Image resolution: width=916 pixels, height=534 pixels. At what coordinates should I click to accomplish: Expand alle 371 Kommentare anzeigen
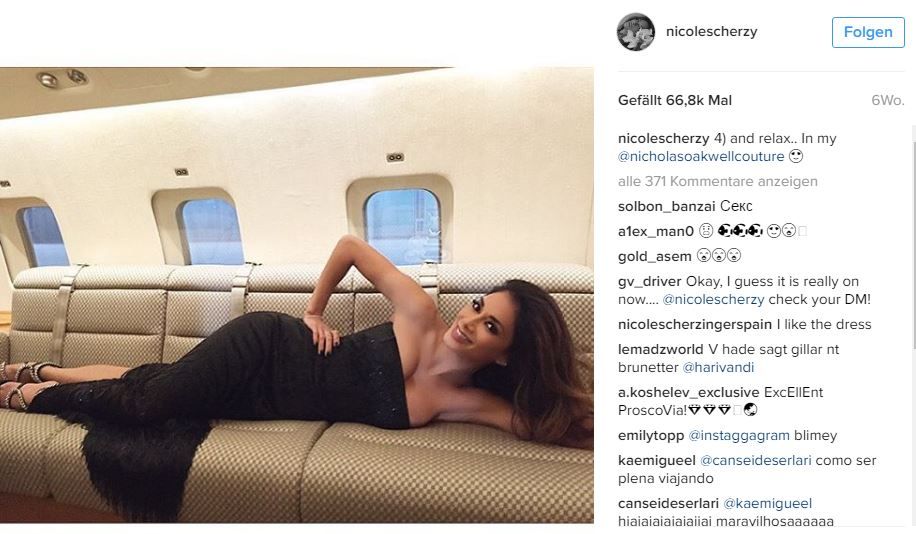(717, 182)
